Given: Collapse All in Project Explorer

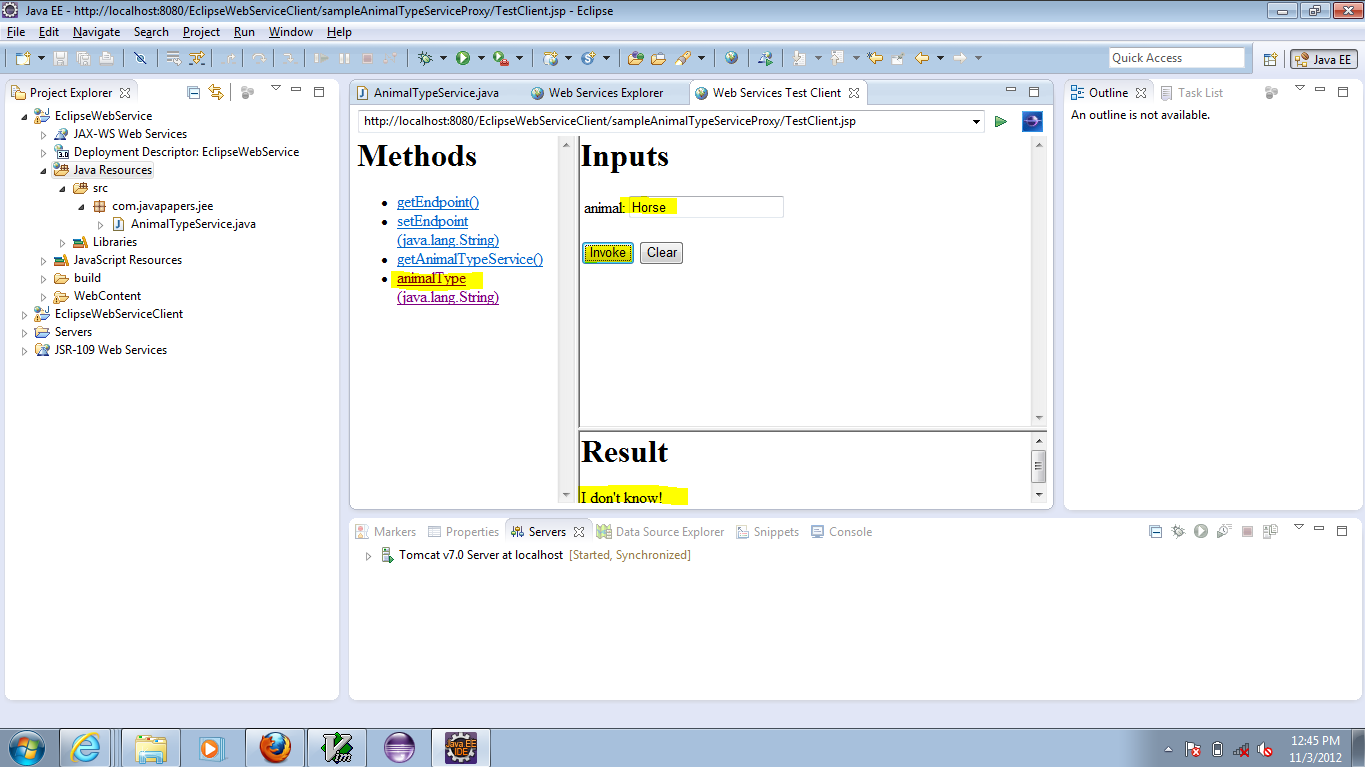Looking at the screenshot, I should (194, 92).
